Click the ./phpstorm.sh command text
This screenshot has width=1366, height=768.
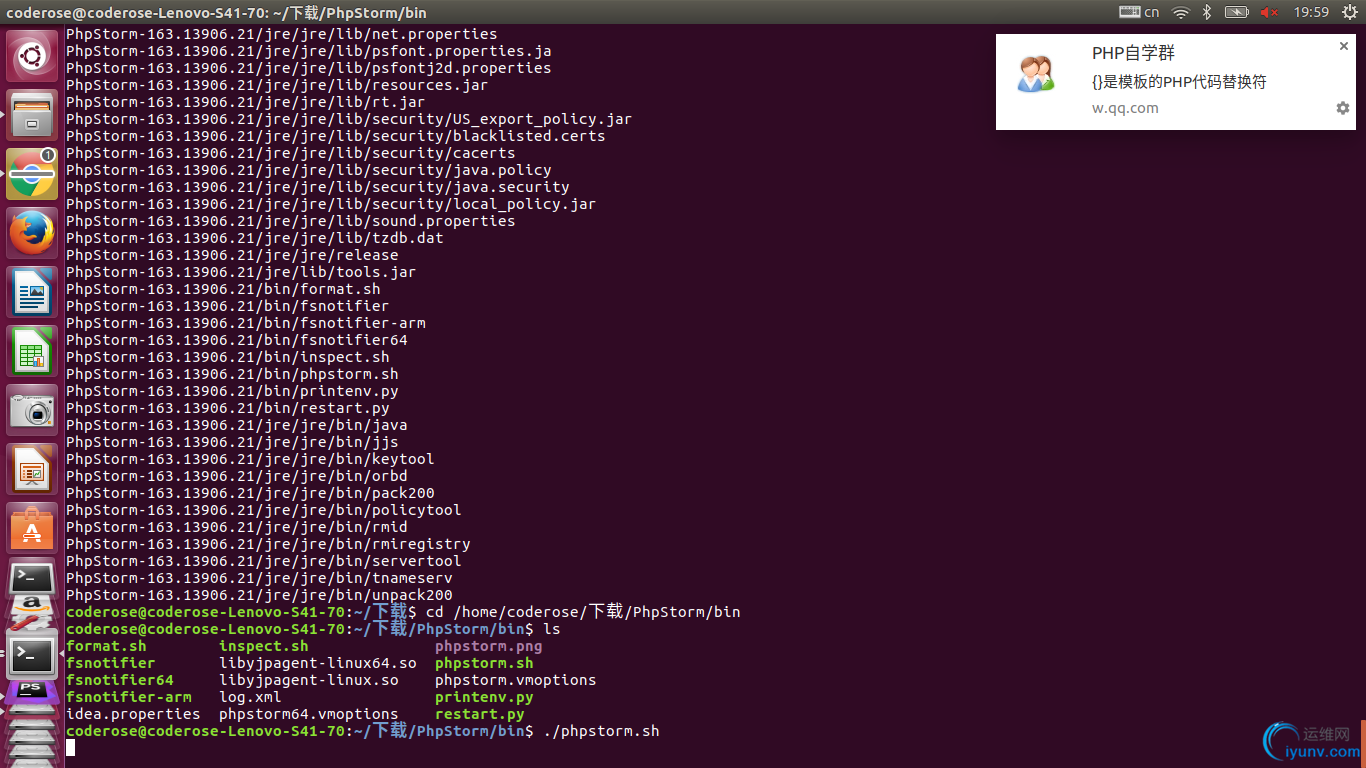[601, 731]
